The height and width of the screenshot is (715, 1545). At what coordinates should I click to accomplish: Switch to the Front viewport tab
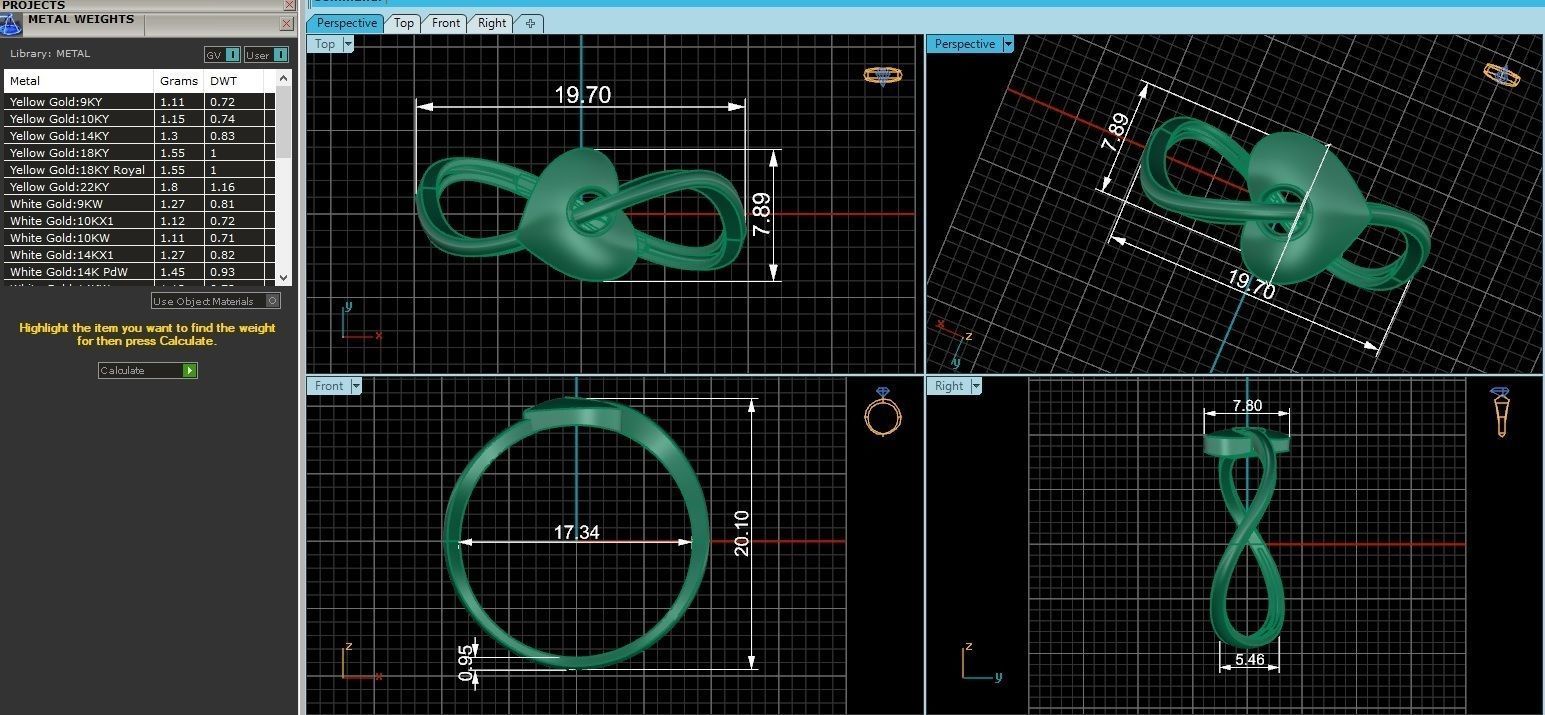(446, 23)
